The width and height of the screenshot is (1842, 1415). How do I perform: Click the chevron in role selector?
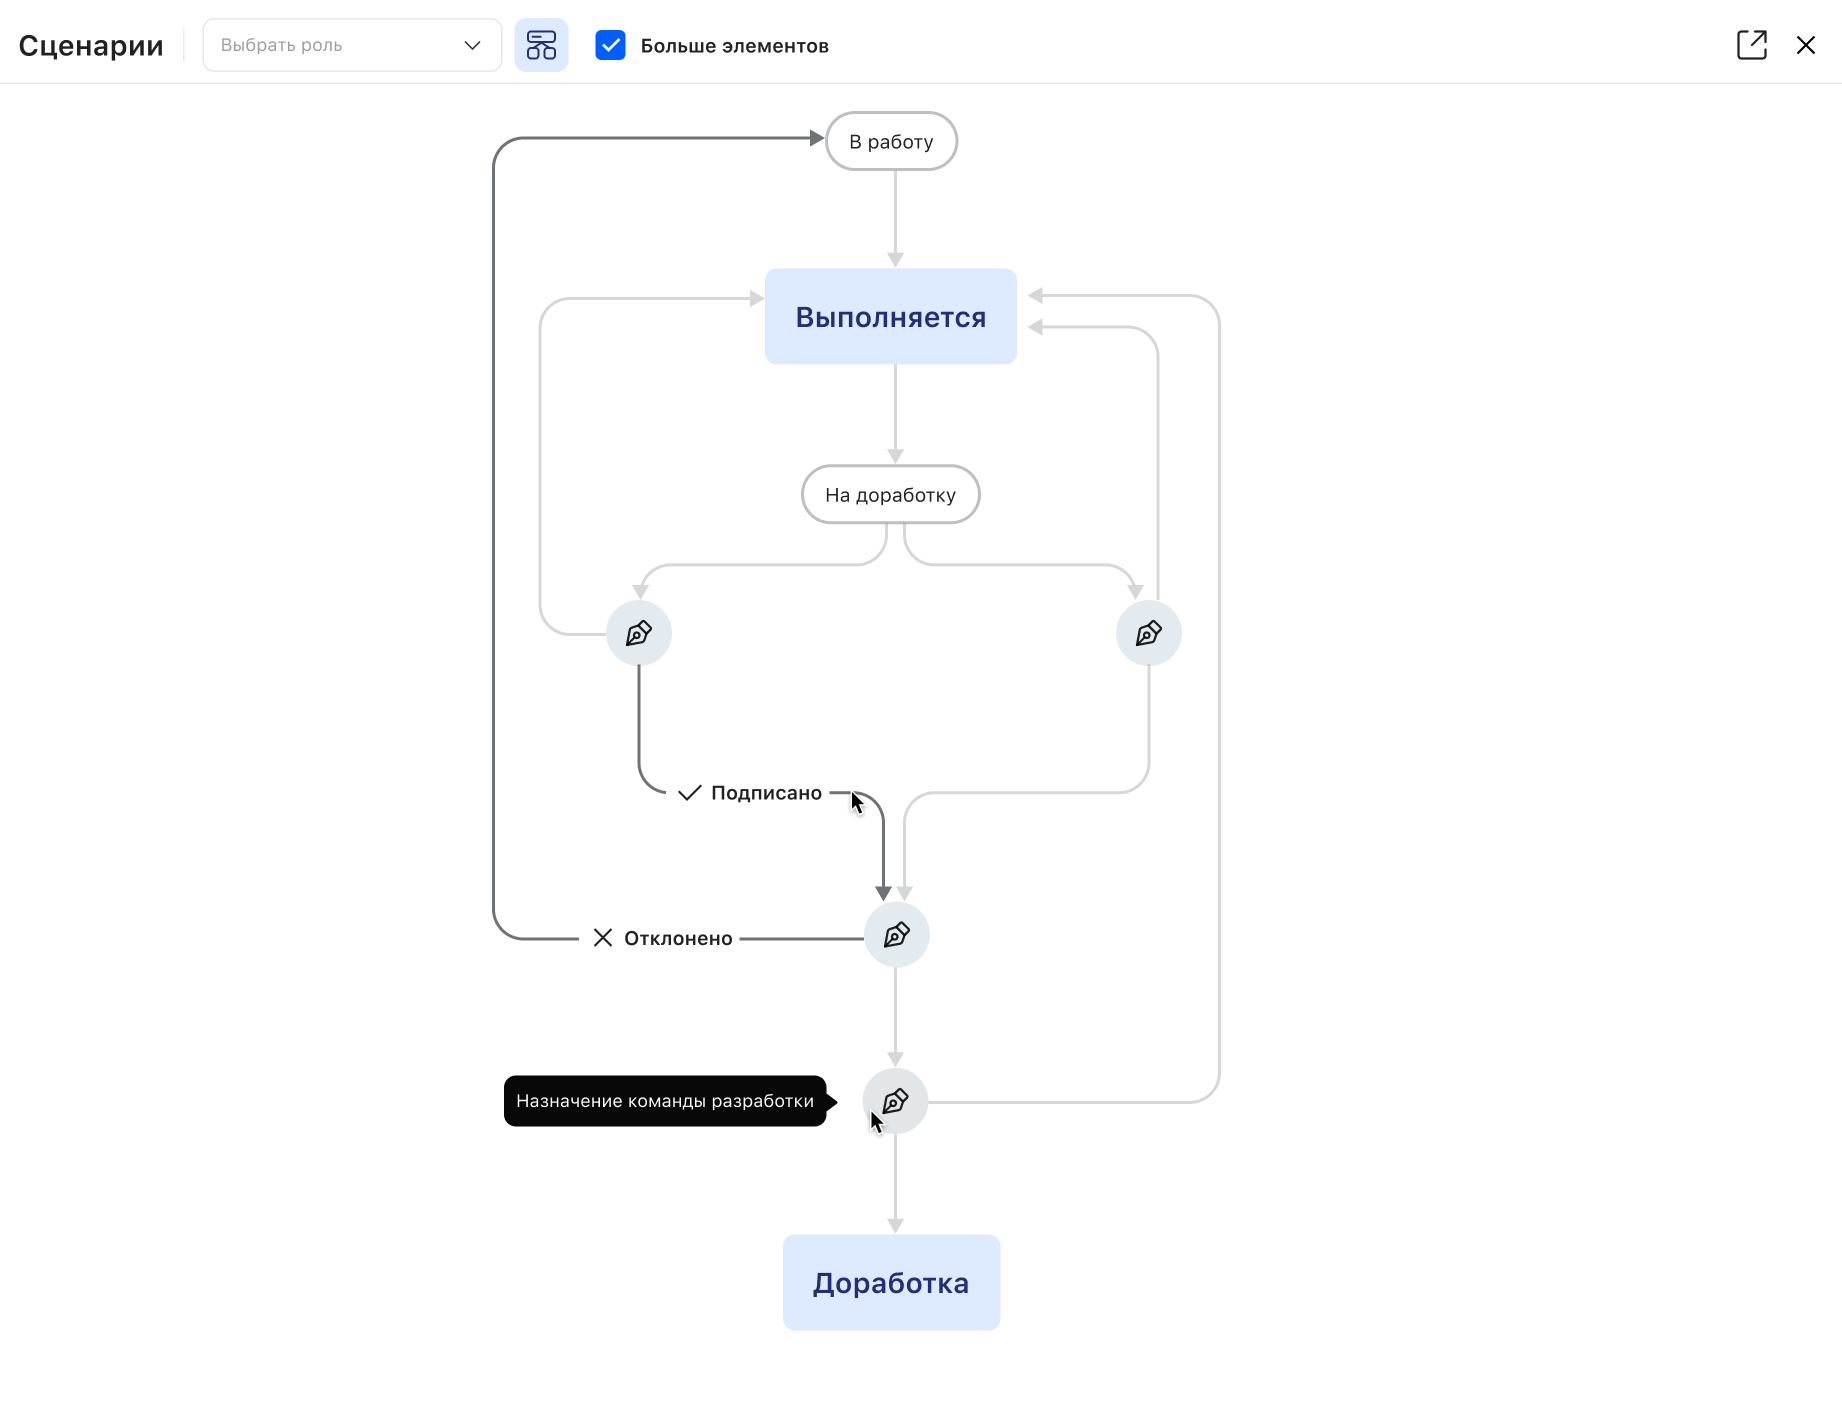(472, 45)
